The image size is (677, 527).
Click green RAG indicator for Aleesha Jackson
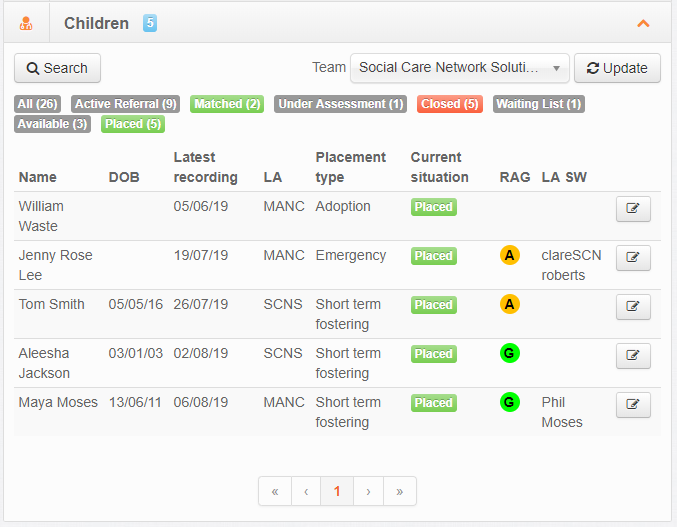click(509, 353)
